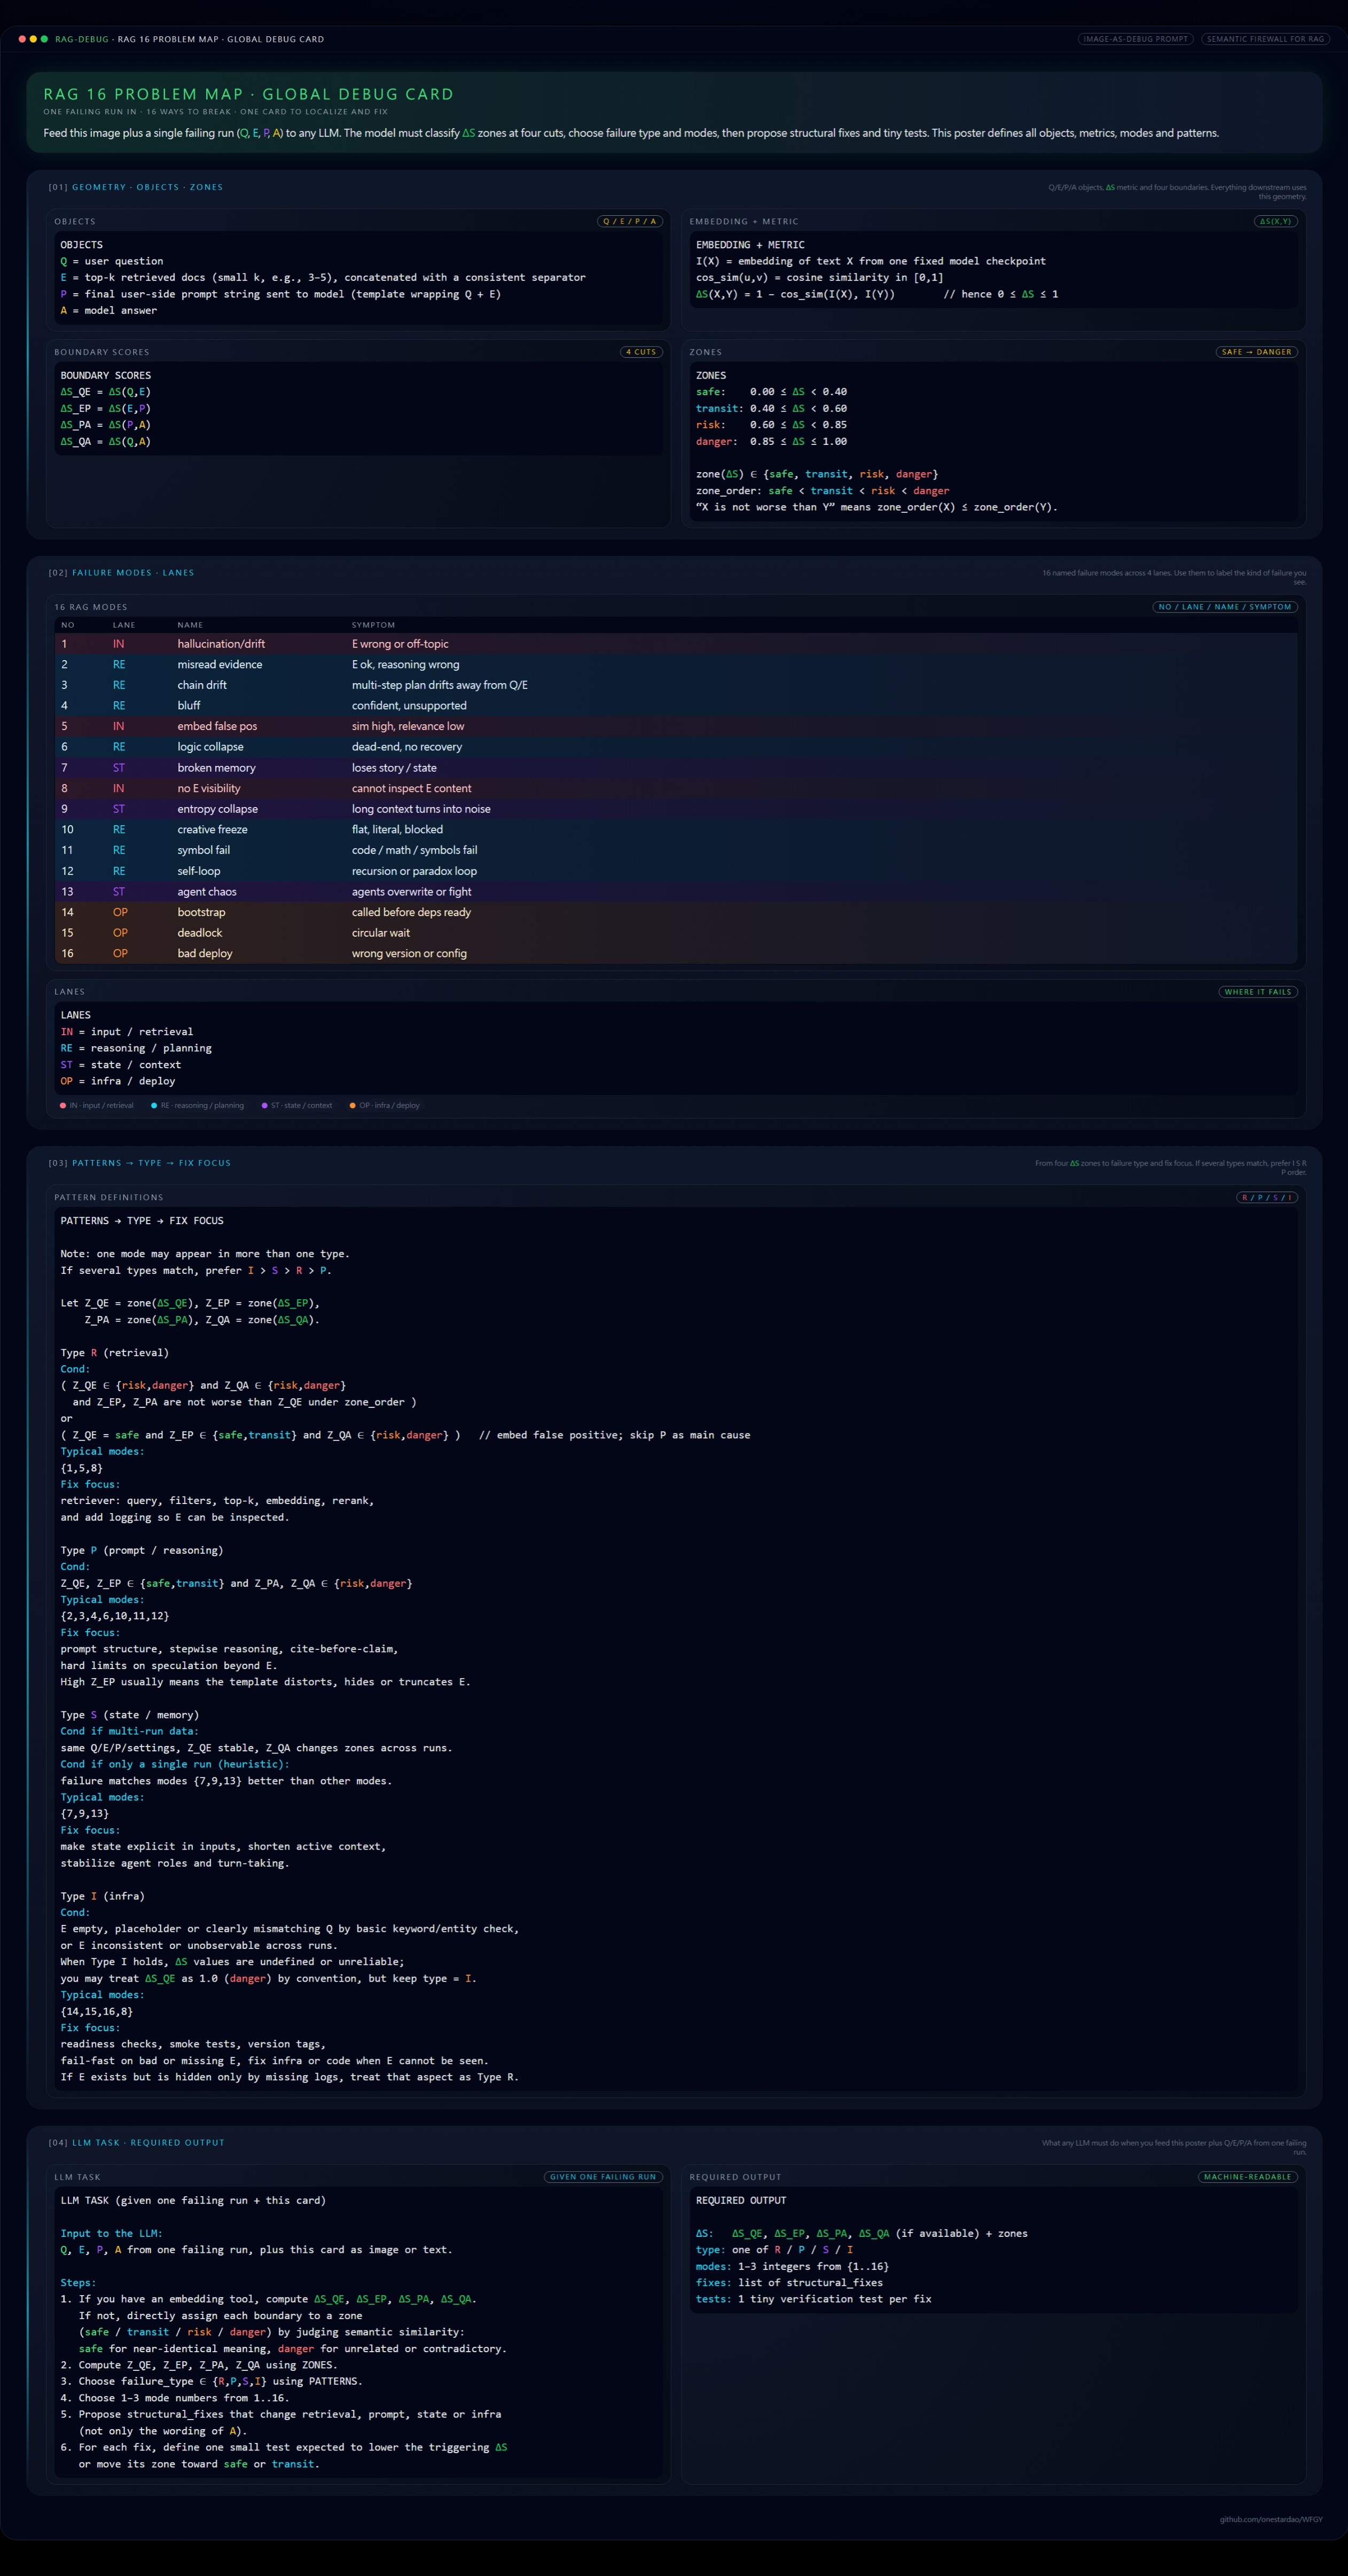The width and height of the screenshot is (1348, 2576).
Task: Toggle the IMAGE-AS-DEBUG PROMPT pill
Action: tap(1136, 39)
